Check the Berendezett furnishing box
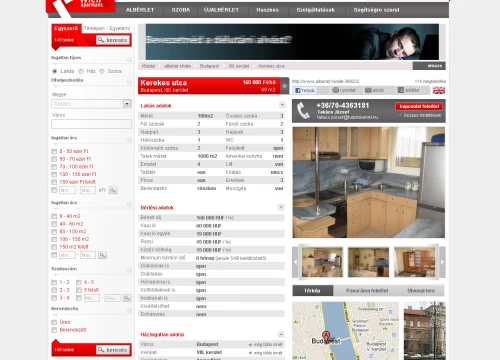 [x=54, y=330]
